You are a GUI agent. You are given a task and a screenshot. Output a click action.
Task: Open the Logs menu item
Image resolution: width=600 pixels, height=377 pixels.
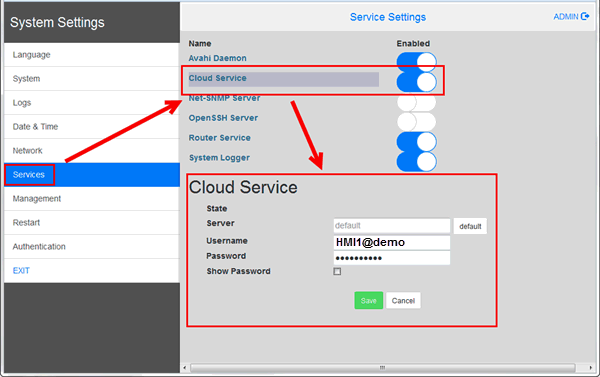point(92,103)
